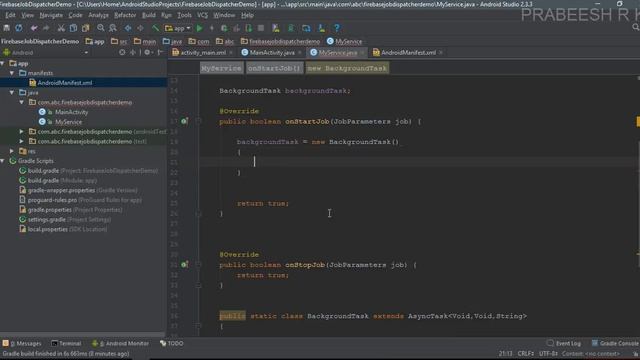The image size is (640, 360).
Task: Open the app run configuration dropdown
Action: pos(178,28)
